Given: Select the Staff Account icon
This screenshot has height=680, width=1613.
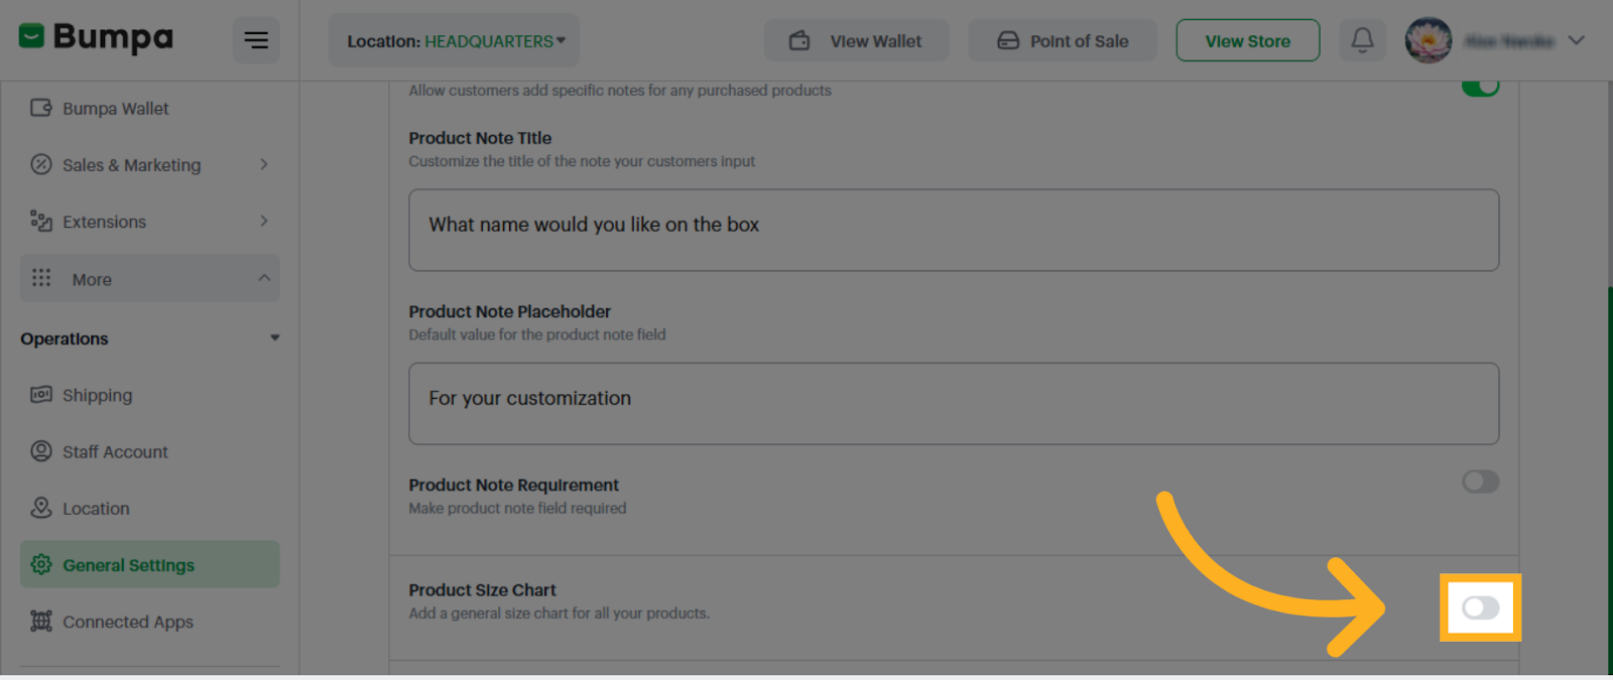Looking at the screenshot, I should coord(41,451).
